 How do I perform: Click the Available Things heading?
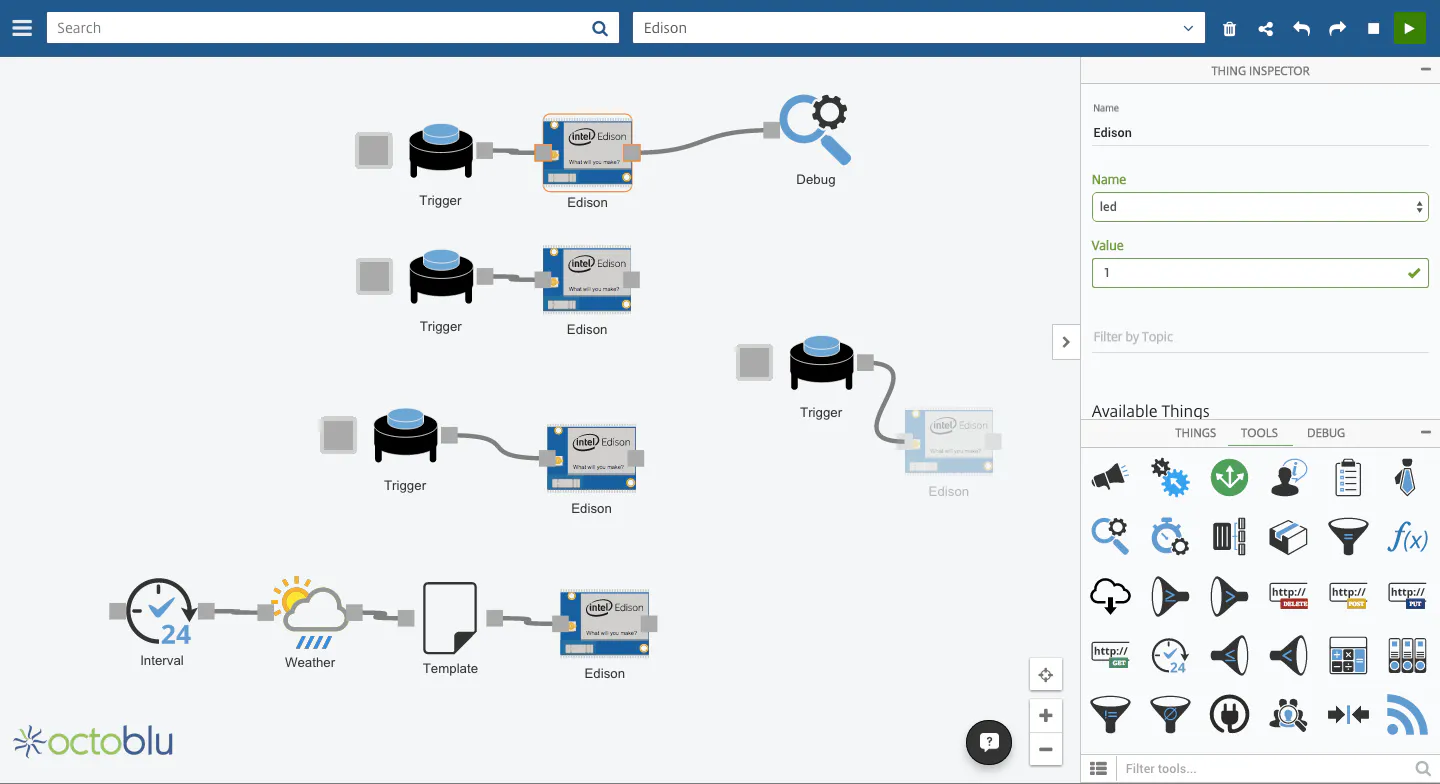tap(1150, 411)
